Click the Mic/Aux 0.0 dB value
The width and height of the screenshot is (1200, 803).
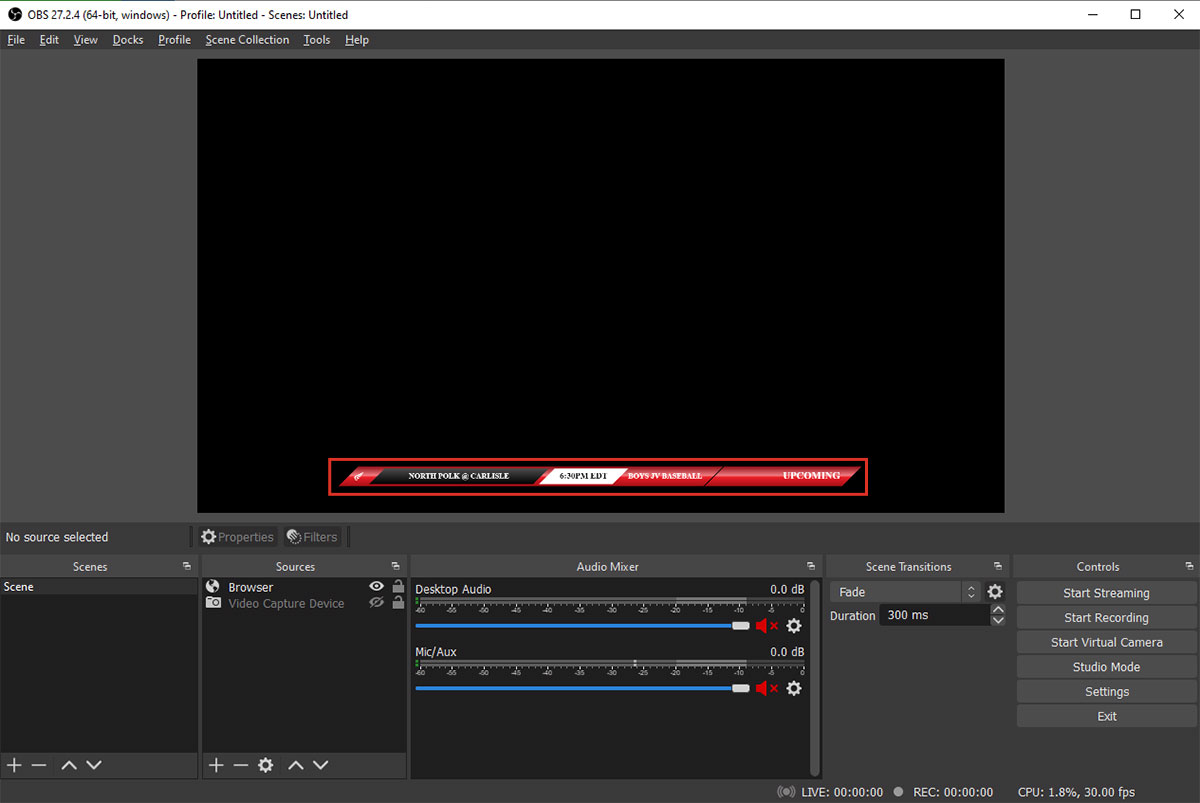click(x=787, y=651)
